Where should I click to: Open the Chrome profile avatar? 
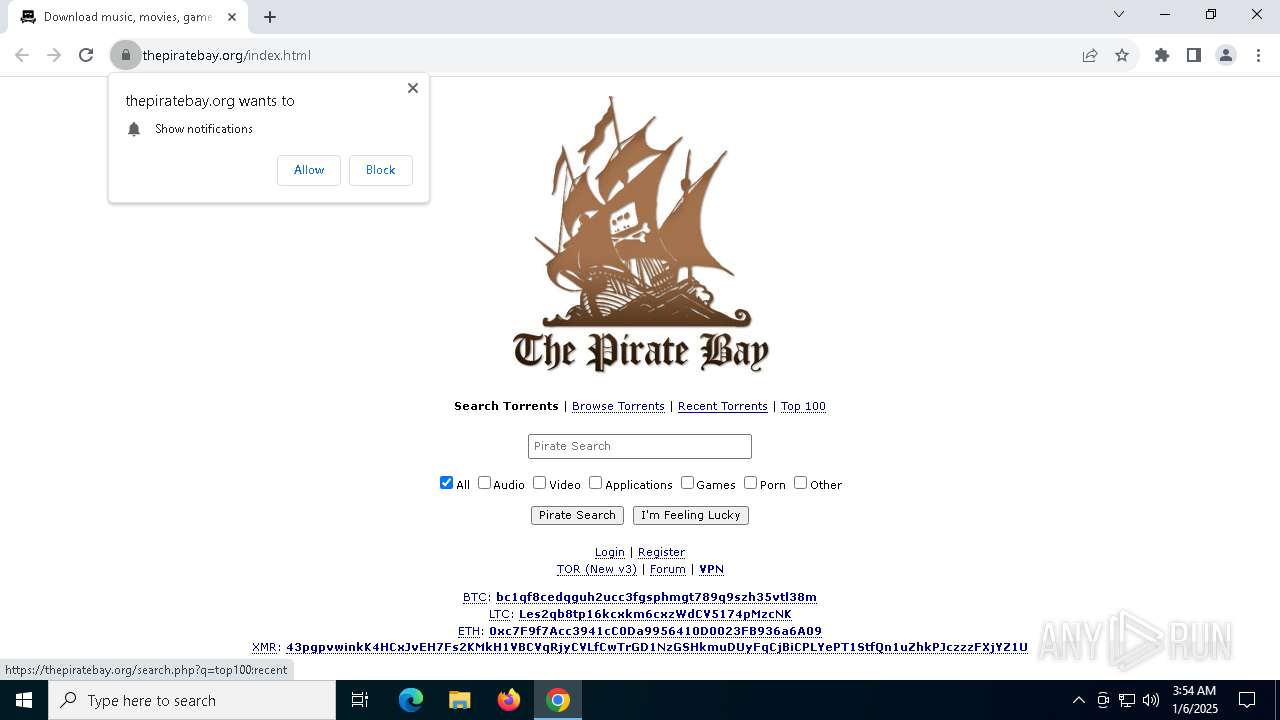(1226, 55)
